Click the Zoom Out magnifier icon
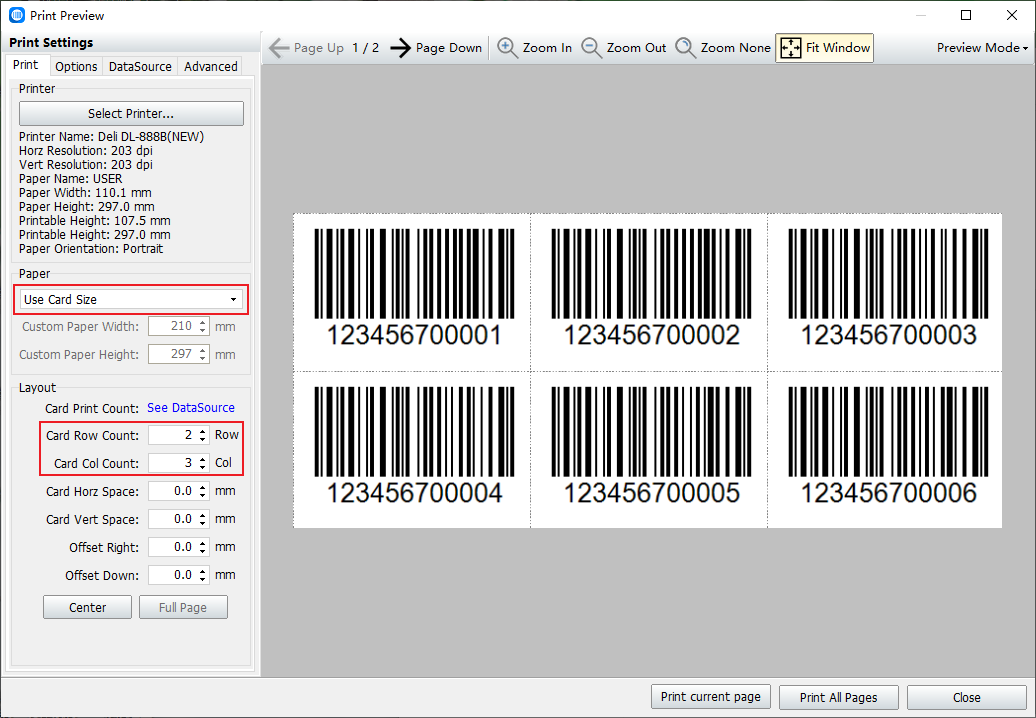This screenshot has height=718, width=1036. 591,48
